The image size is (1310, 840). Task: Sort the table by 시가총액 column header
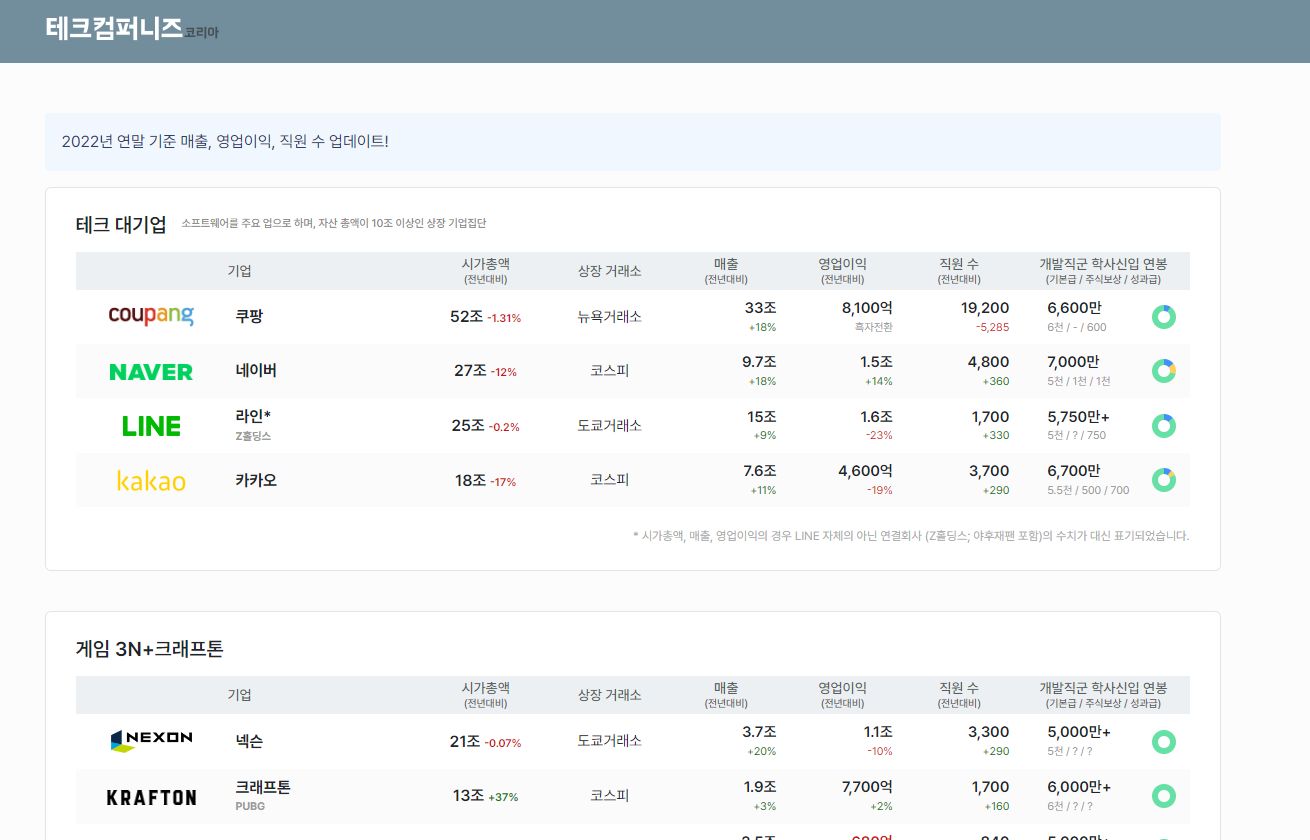(x=486, y=270)
